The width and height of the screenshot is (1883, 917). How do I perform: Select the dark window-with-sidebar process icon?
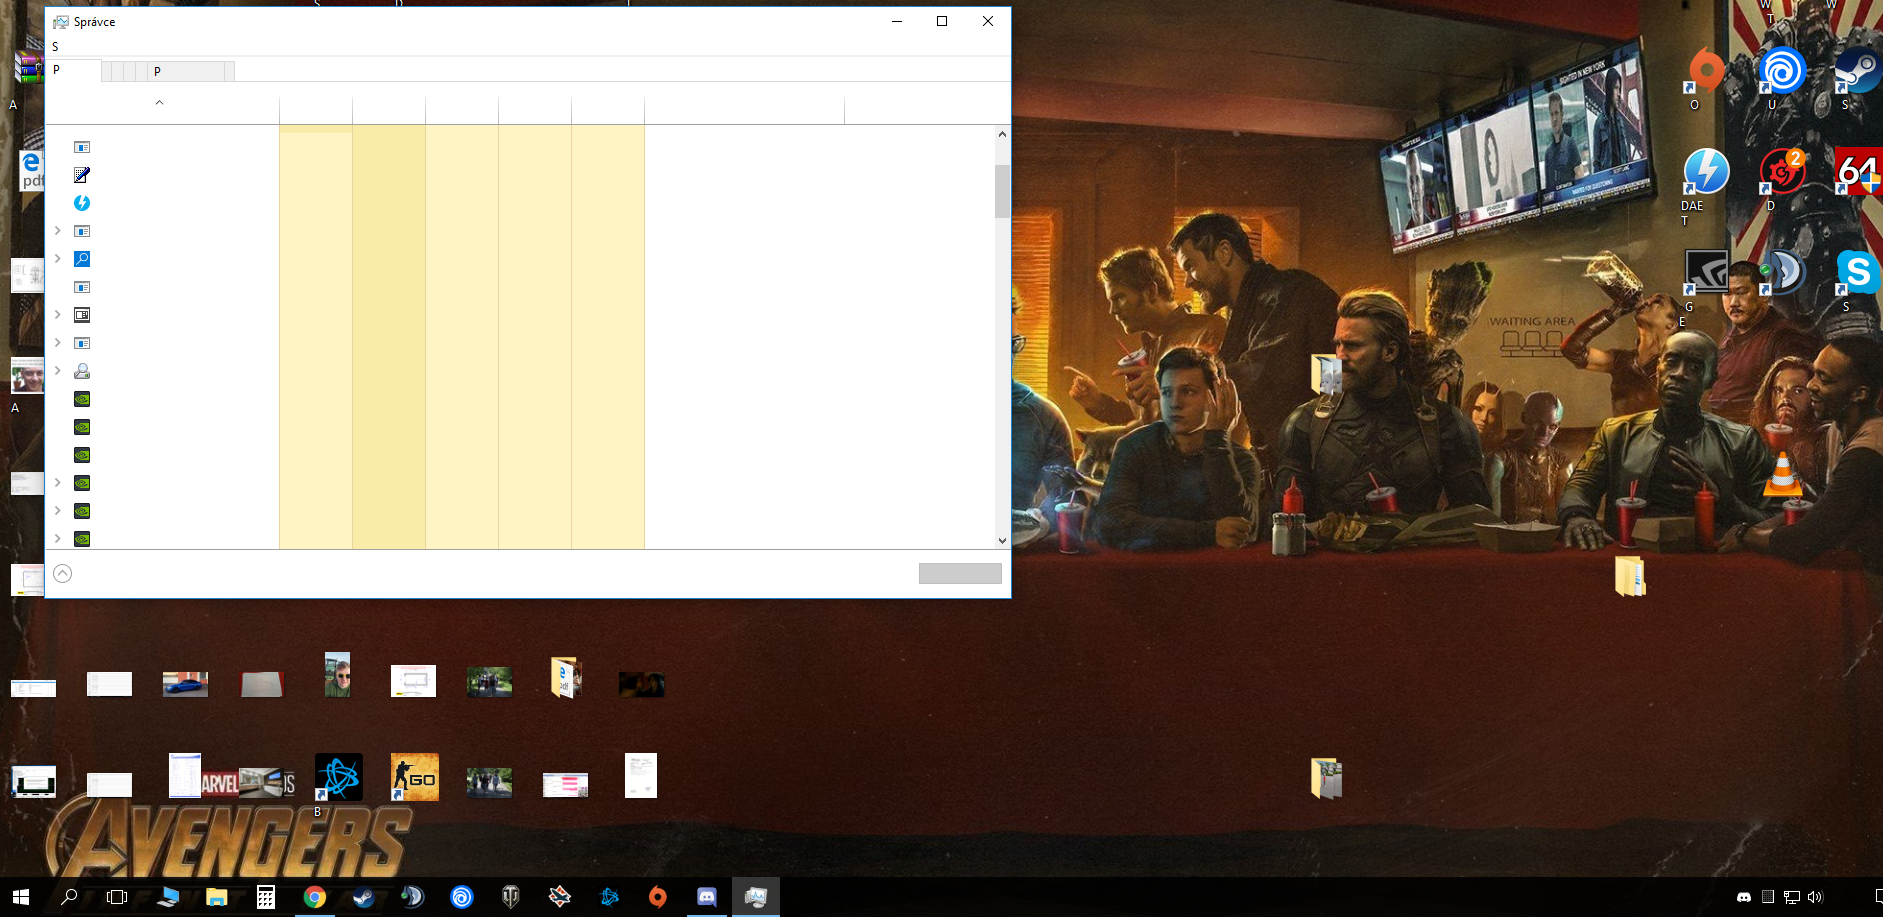(82, 315)
